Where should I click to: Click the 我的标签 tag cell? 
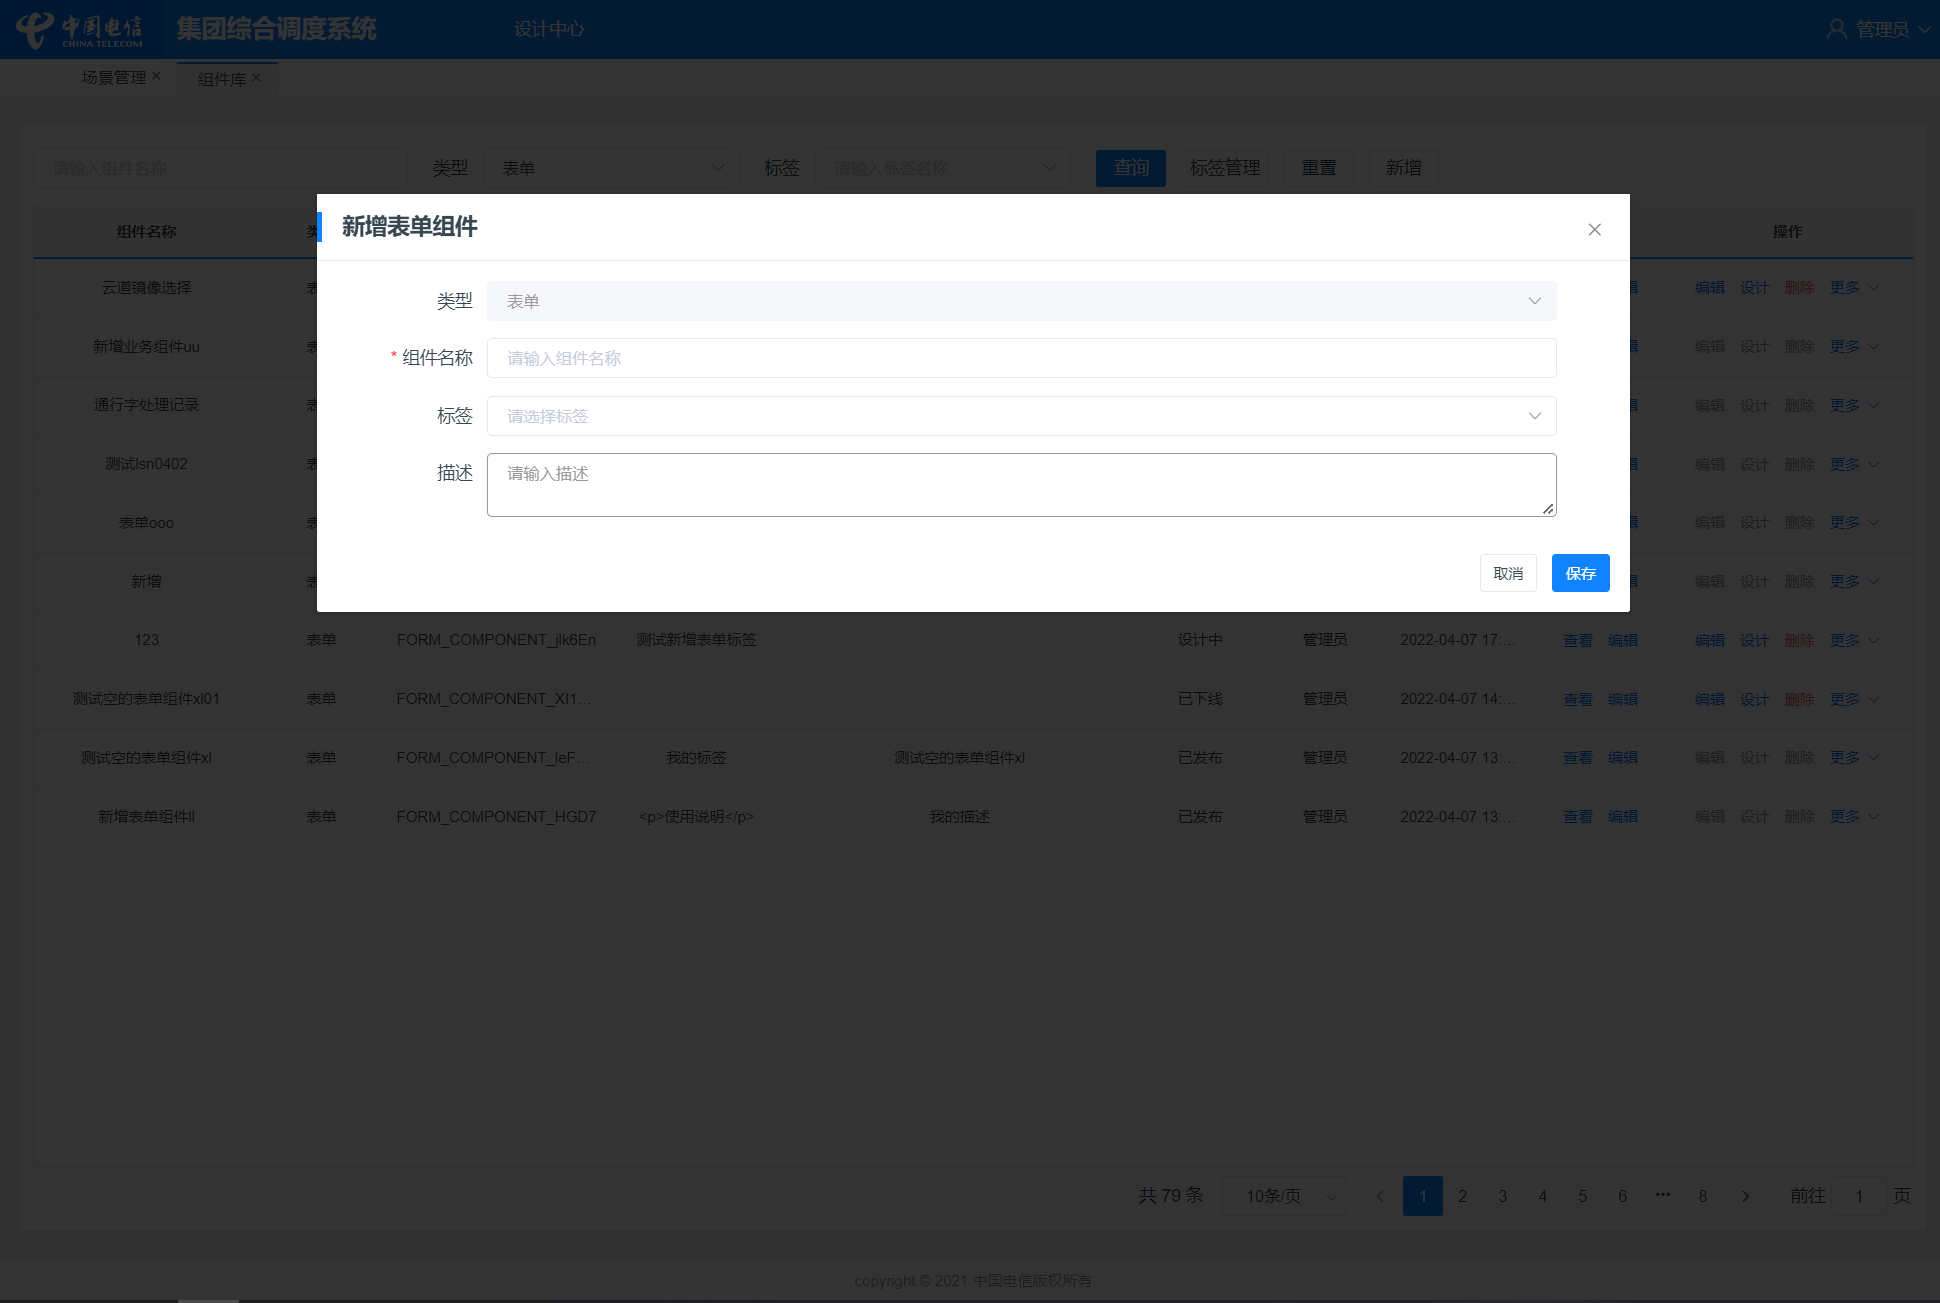pos(696,758)
